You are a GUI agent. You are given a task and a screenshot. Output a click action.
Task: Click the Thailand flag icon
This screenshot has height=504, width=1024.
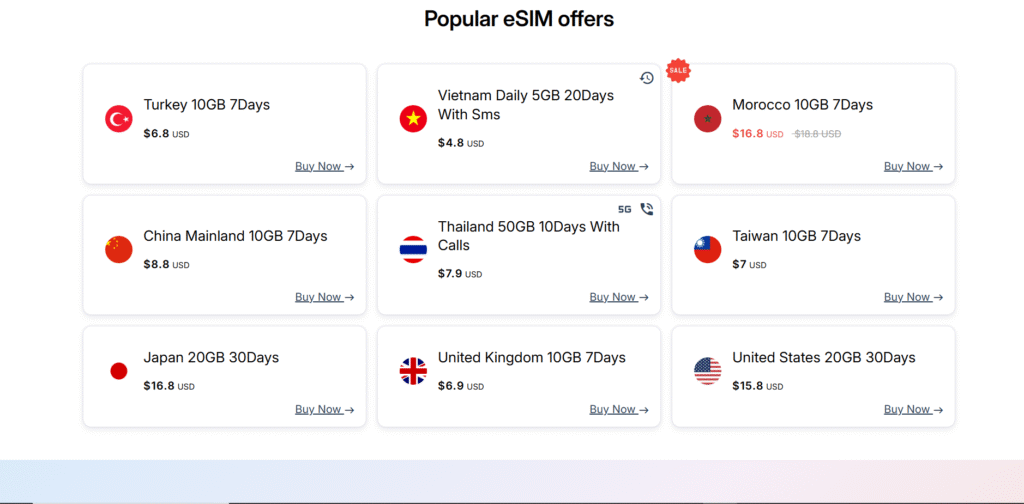(x=413, y=249)
